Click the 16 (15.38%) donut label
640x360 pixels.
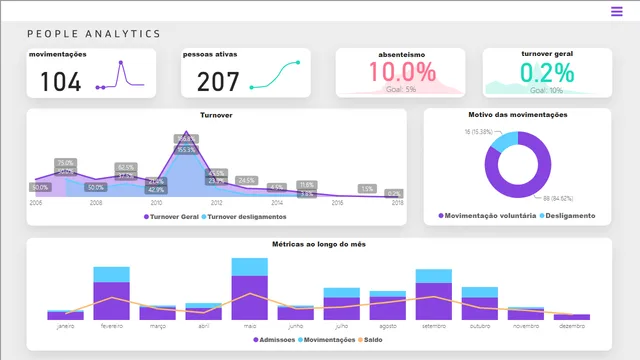(478, 132)
